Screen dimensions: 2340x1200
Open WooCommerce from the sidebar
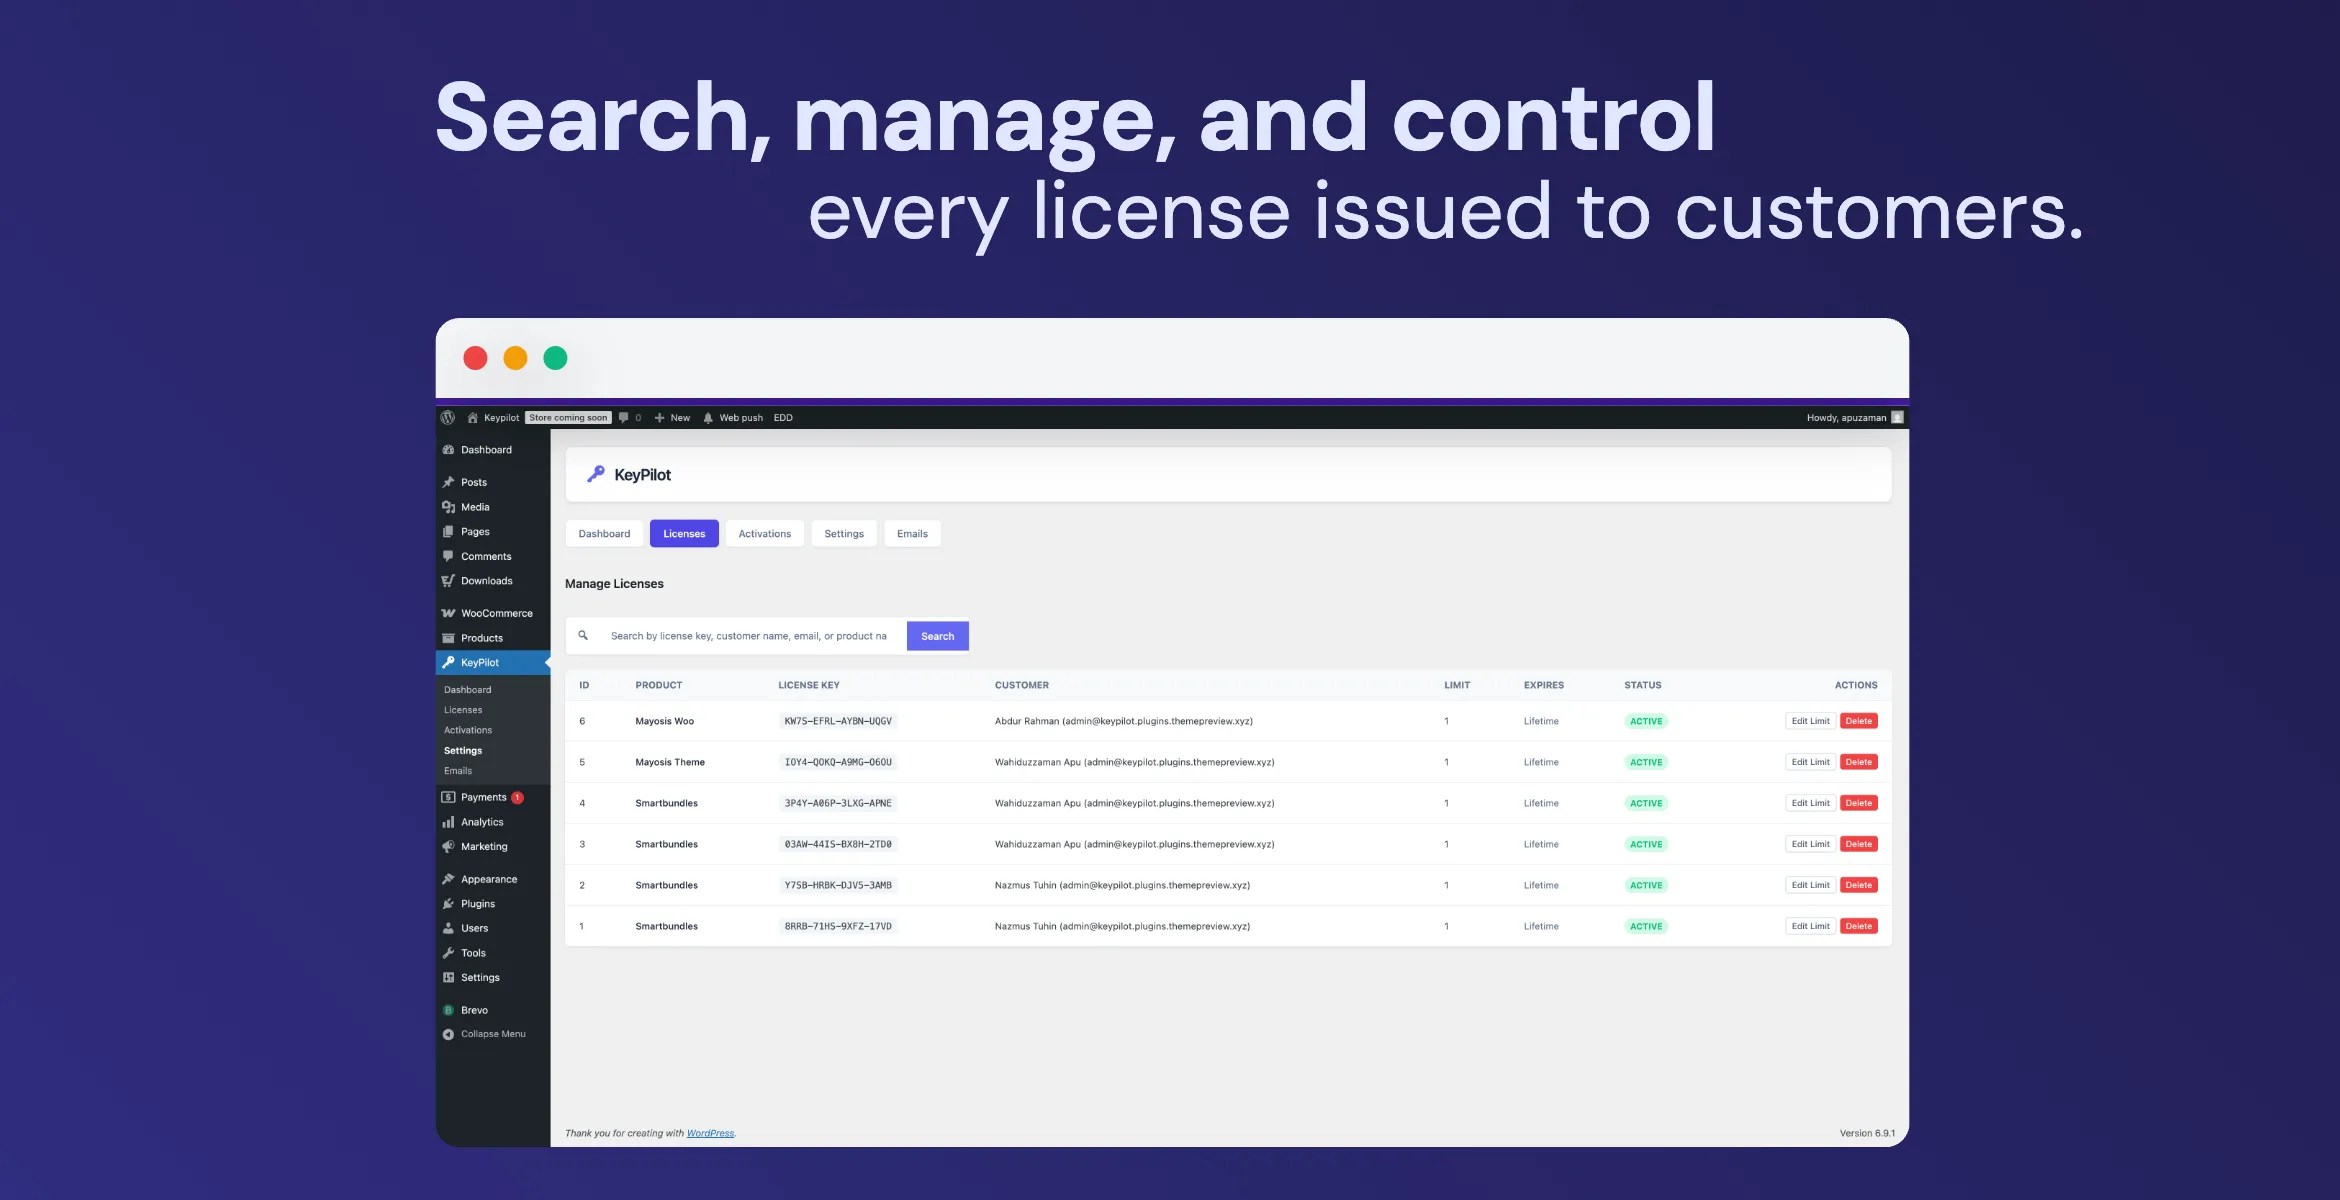click(x=496, y=613)
